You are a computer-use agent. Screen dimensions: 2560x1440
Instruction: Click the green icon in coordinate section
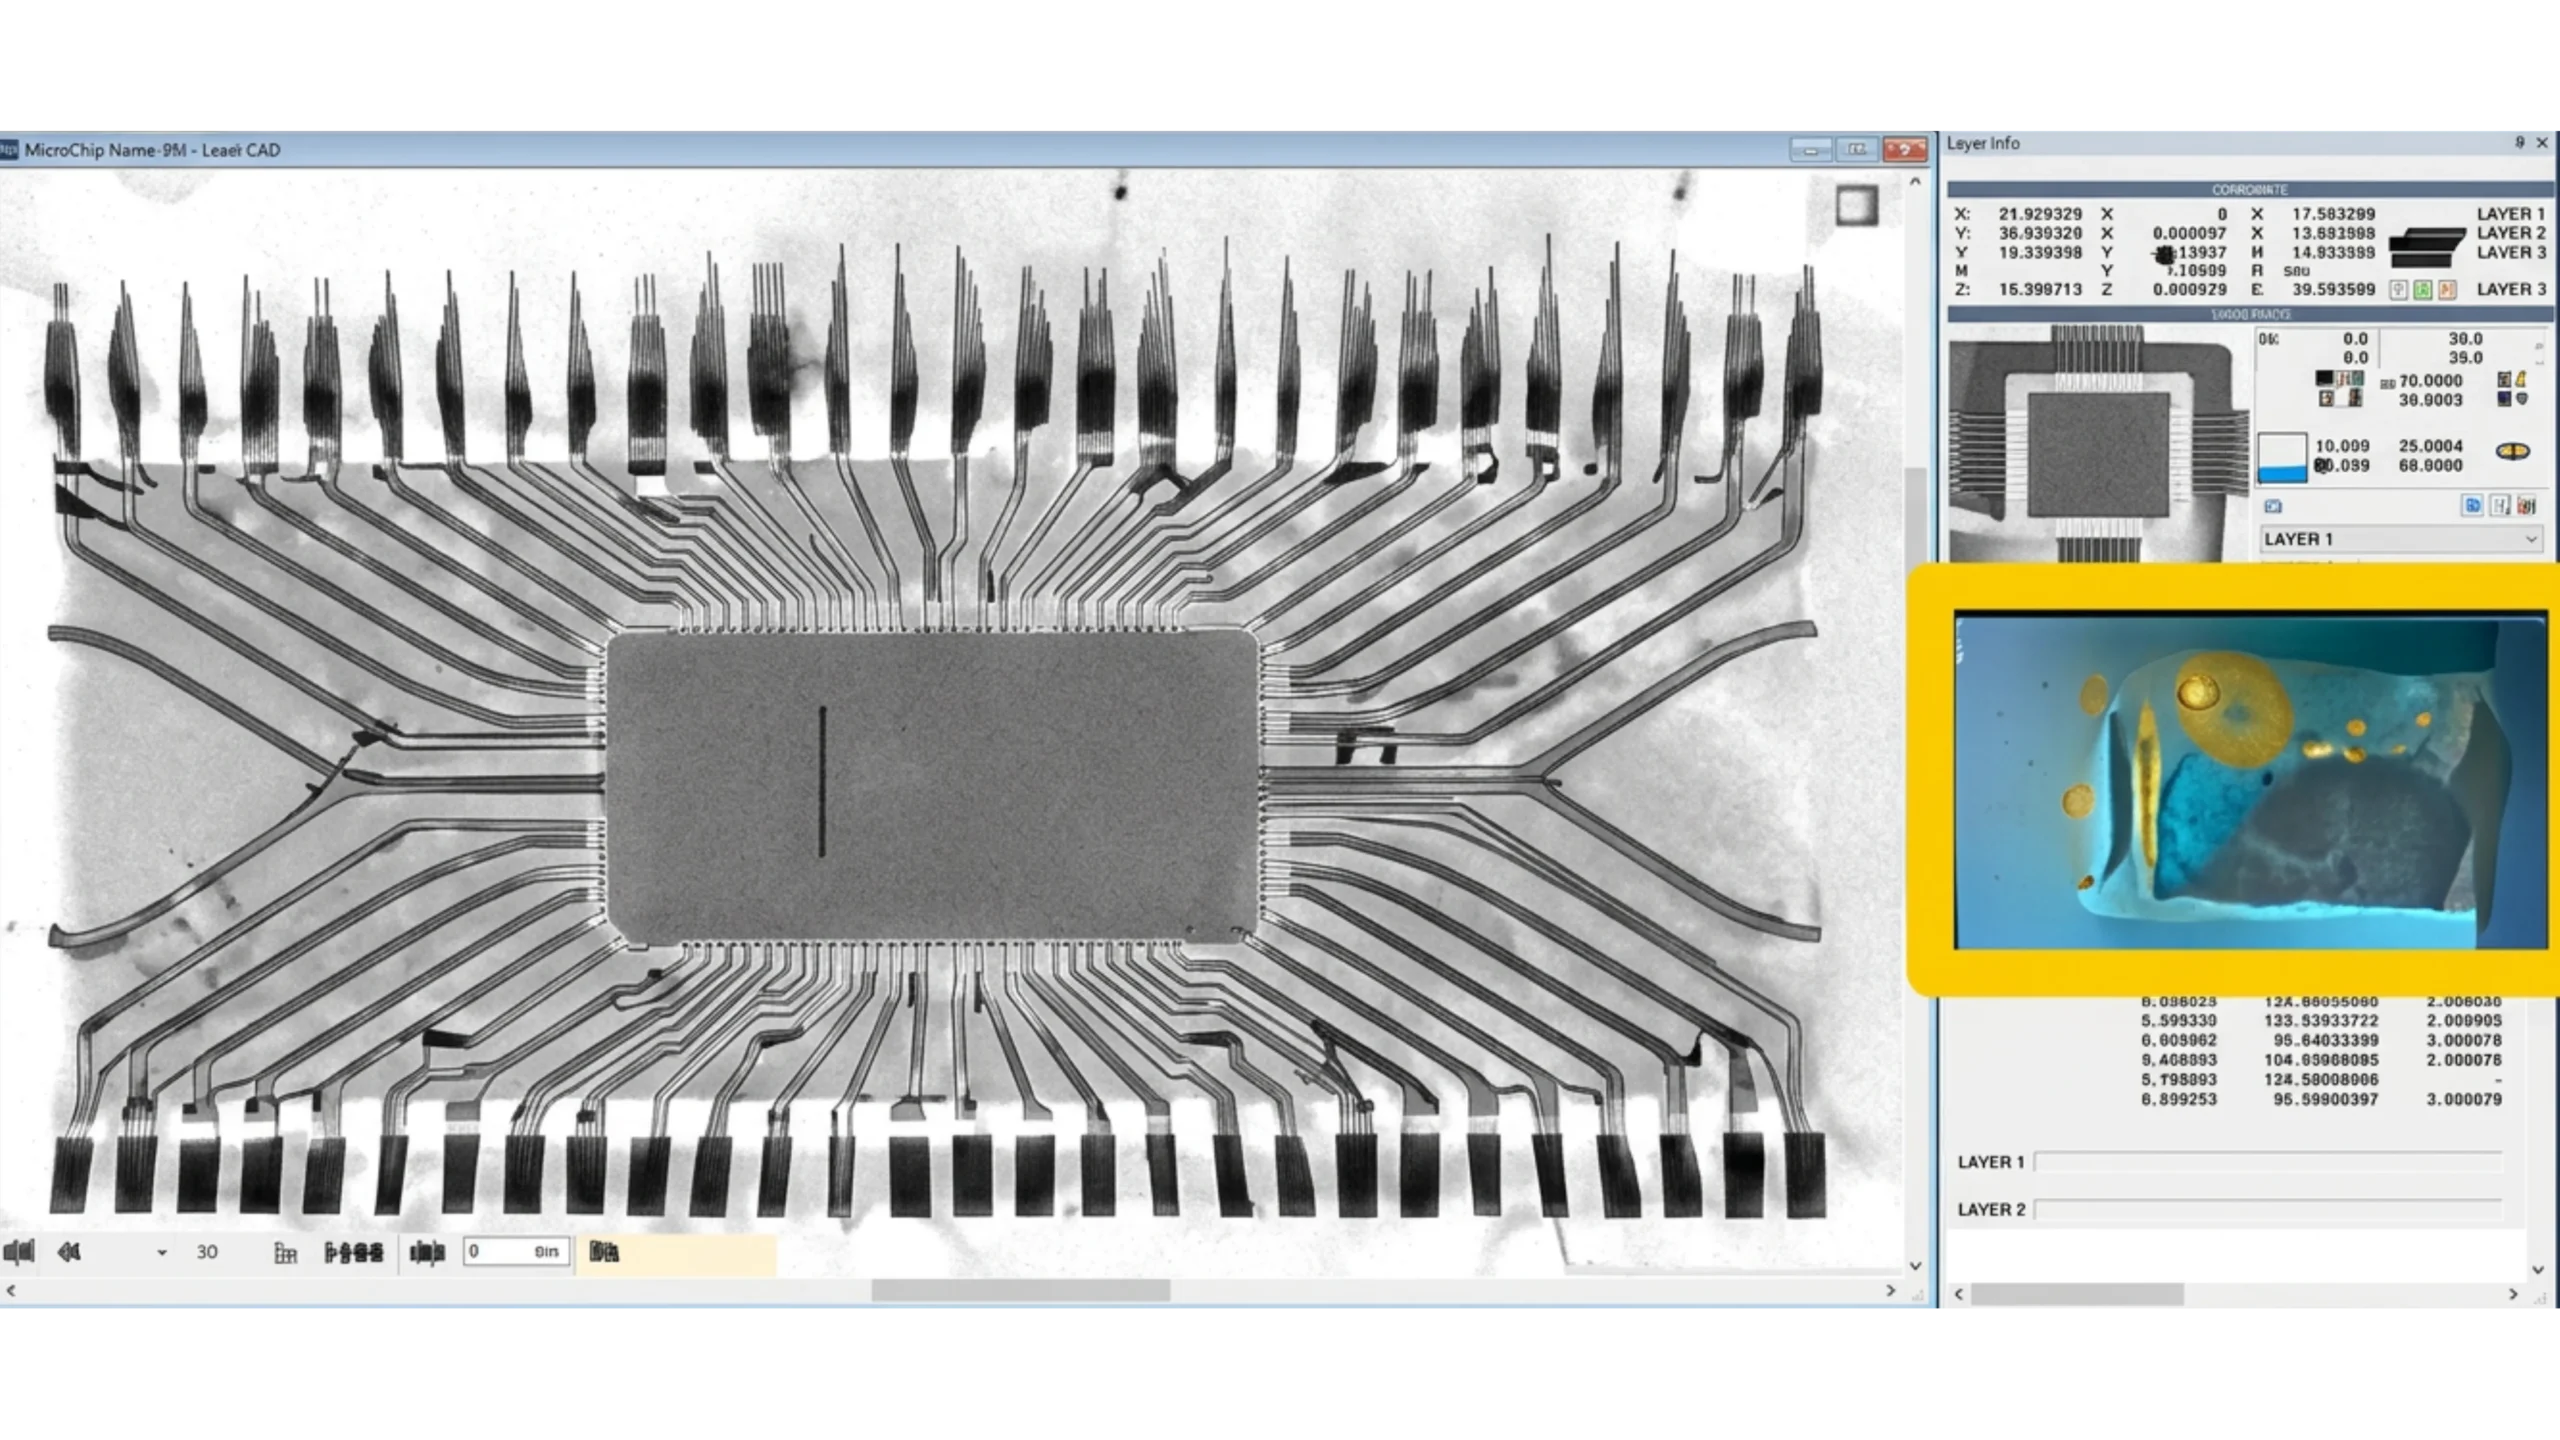tap(2423, 290)
